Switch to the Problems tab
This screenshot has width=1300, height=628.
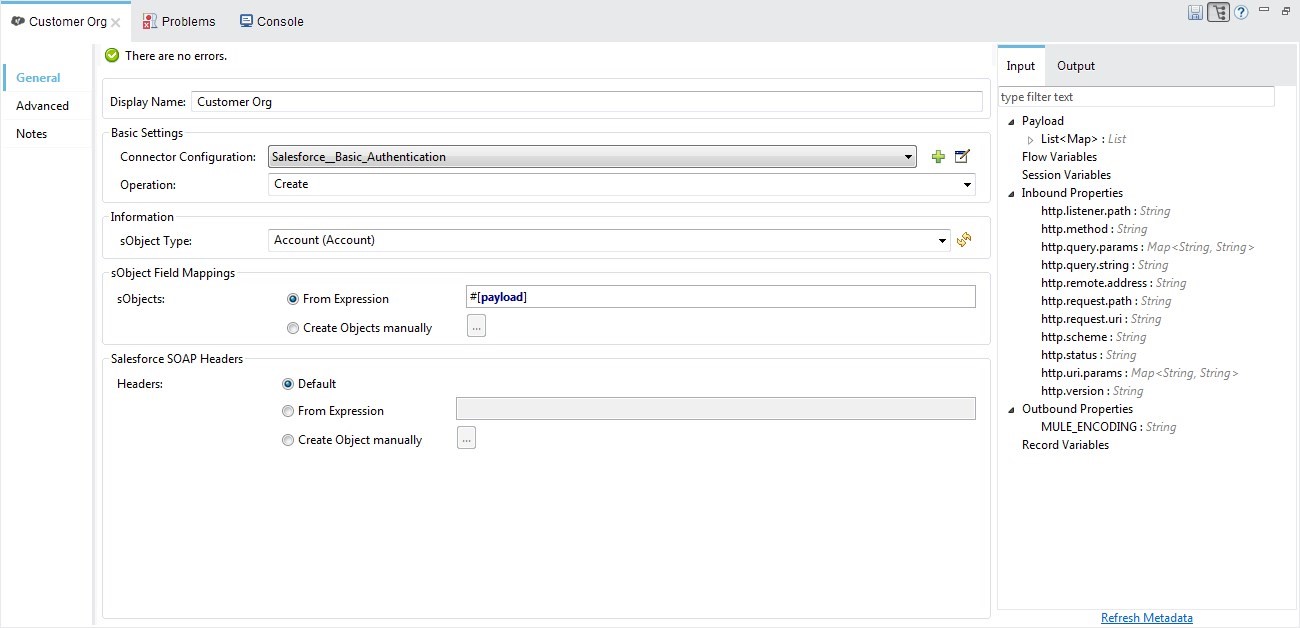(179, 21)
